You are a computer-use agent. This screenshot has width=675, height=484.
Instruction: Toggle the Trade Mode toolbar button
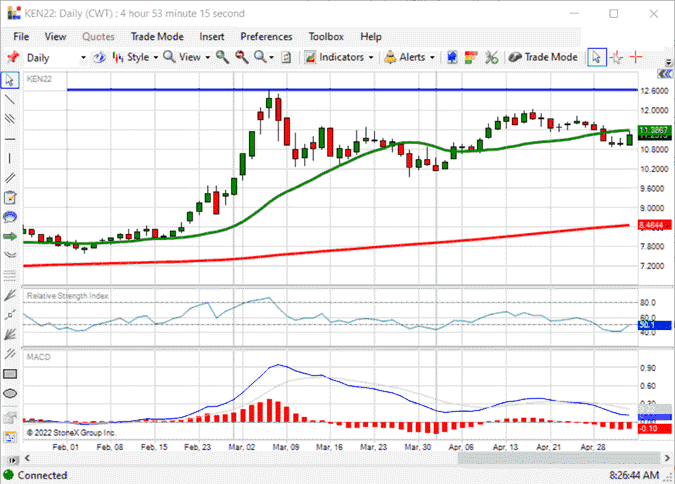tap(543, 57)
